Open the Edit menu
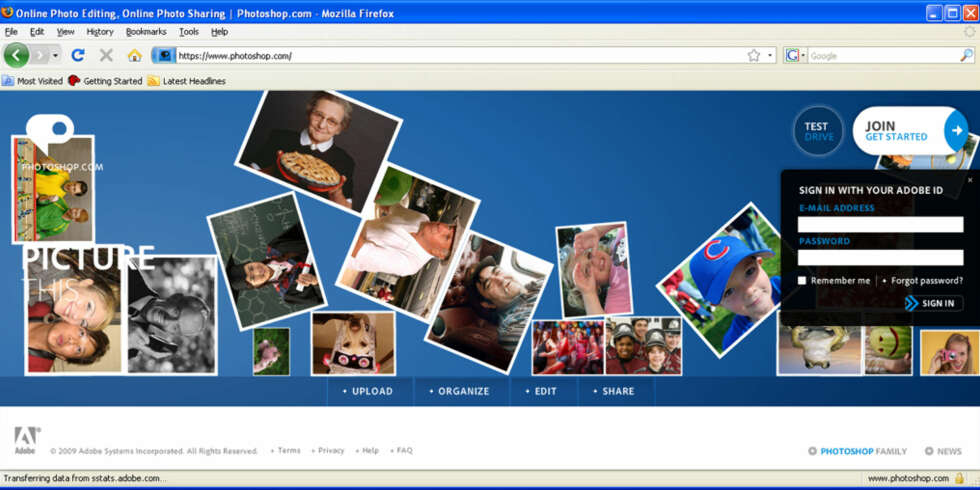The image size is (980, 490). (x=37, y=31)
